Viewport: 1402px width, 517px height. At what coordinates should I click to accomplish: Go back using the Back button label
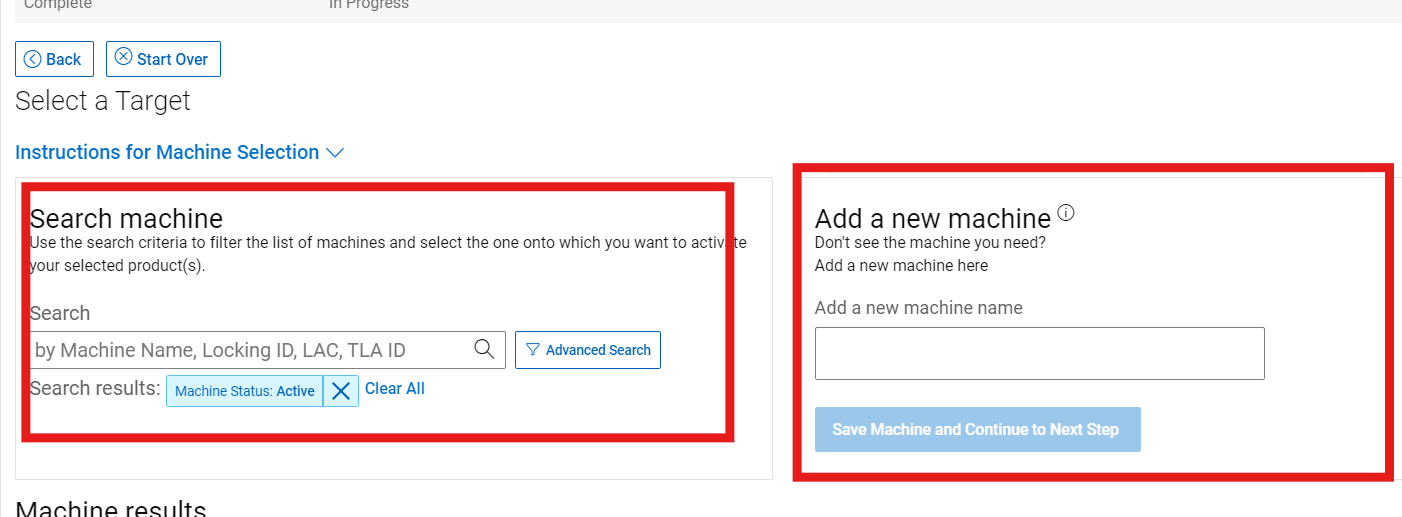pyautogui.click(x=63, y=59)
